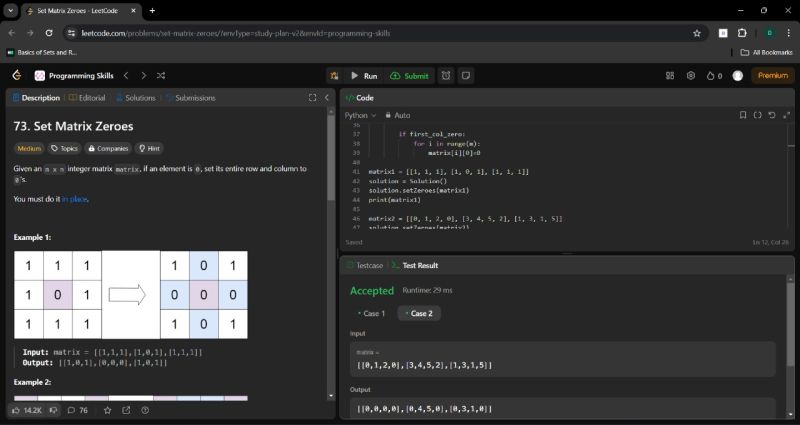Open a new browser tab
The height and width of the screenshot is (425, 800).
[152, 11]
